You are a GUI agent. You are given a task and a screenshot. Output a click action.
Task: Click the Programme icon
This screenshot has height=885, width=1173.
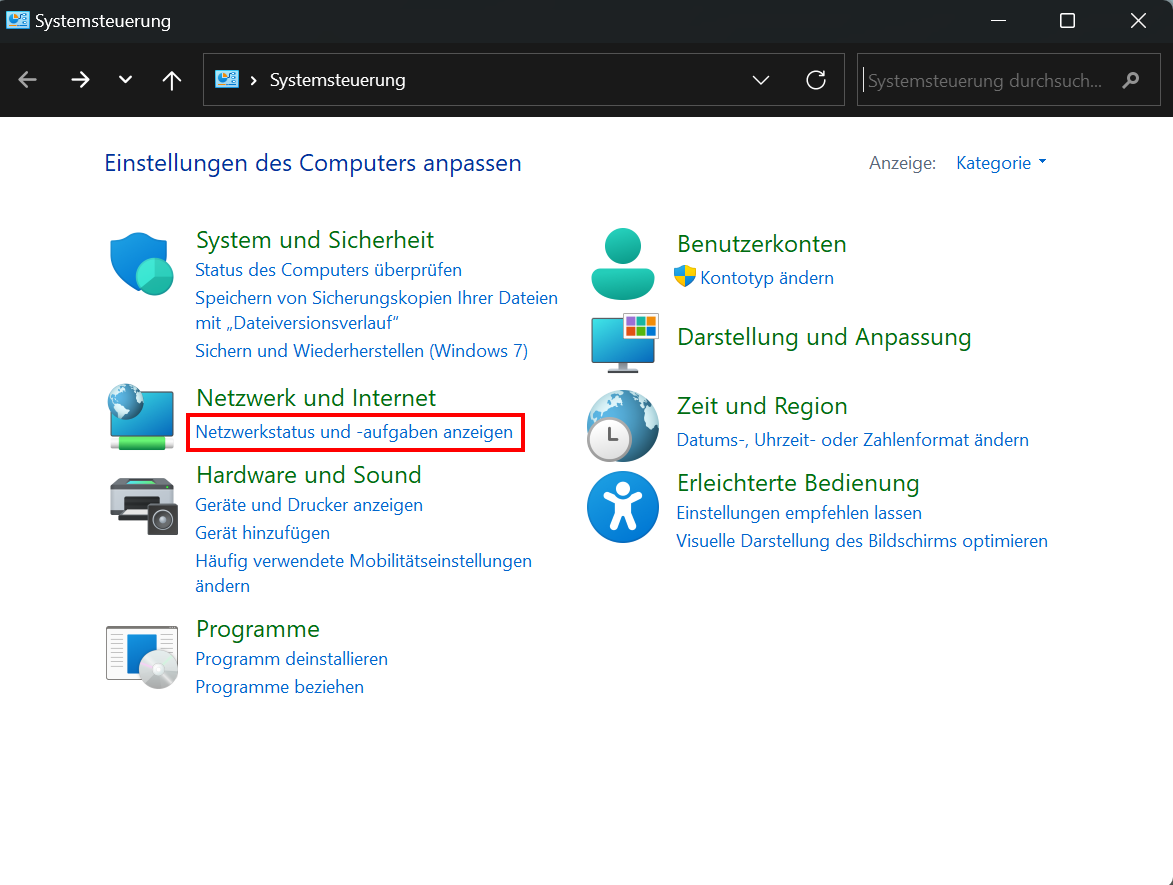[x=141, y=655]
